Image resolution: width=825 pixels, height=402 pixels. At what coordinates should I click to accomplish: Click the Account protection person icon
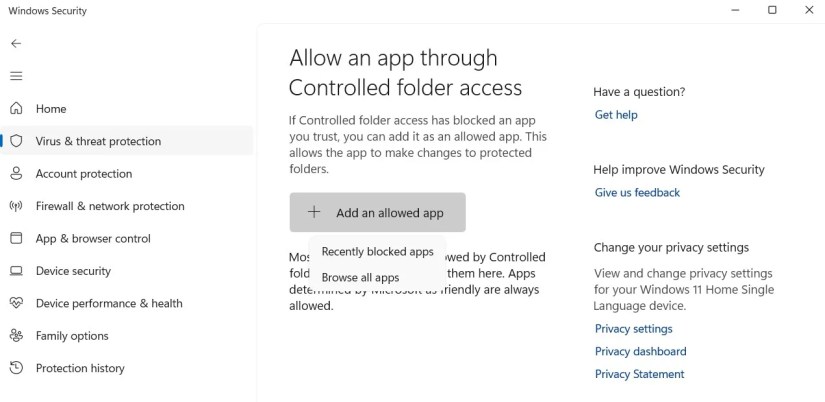(16, 174)
